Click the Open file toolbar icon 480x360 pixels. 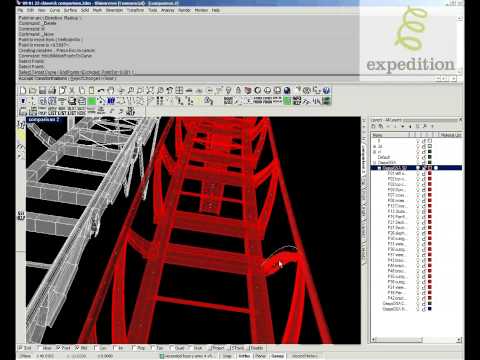(x=33, y=90)
